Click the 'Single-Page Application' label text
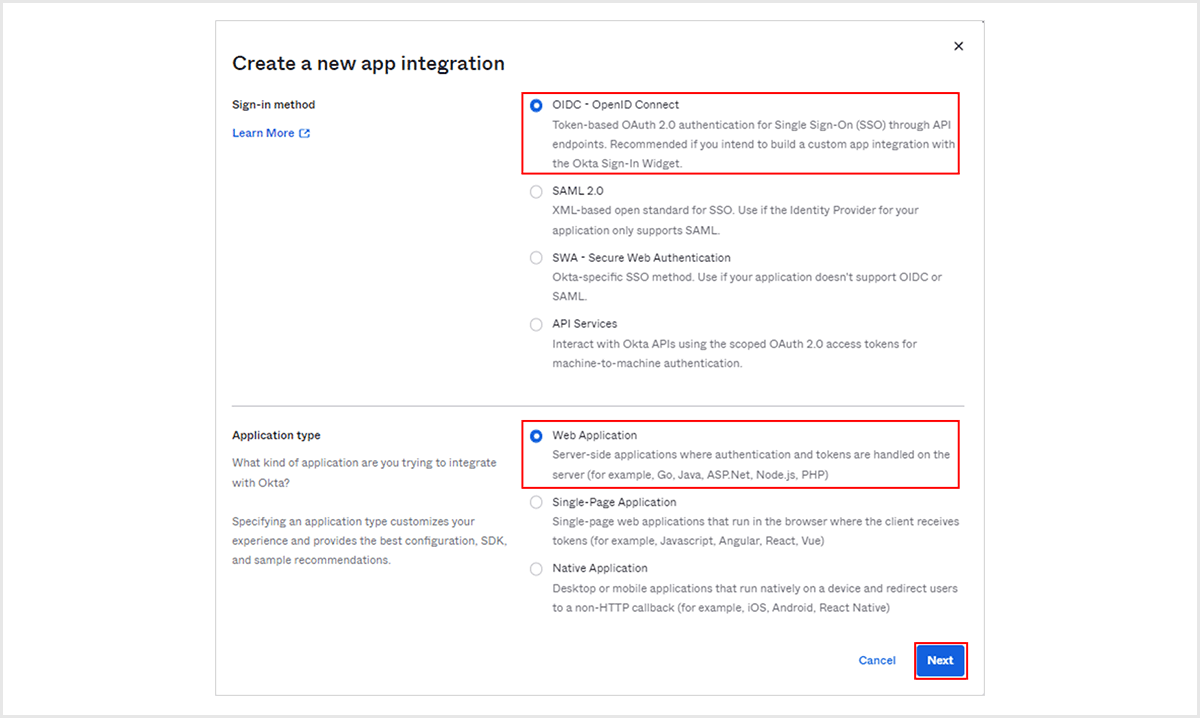Viewport: 1200px width, 718px height. (x=614, y=502)
